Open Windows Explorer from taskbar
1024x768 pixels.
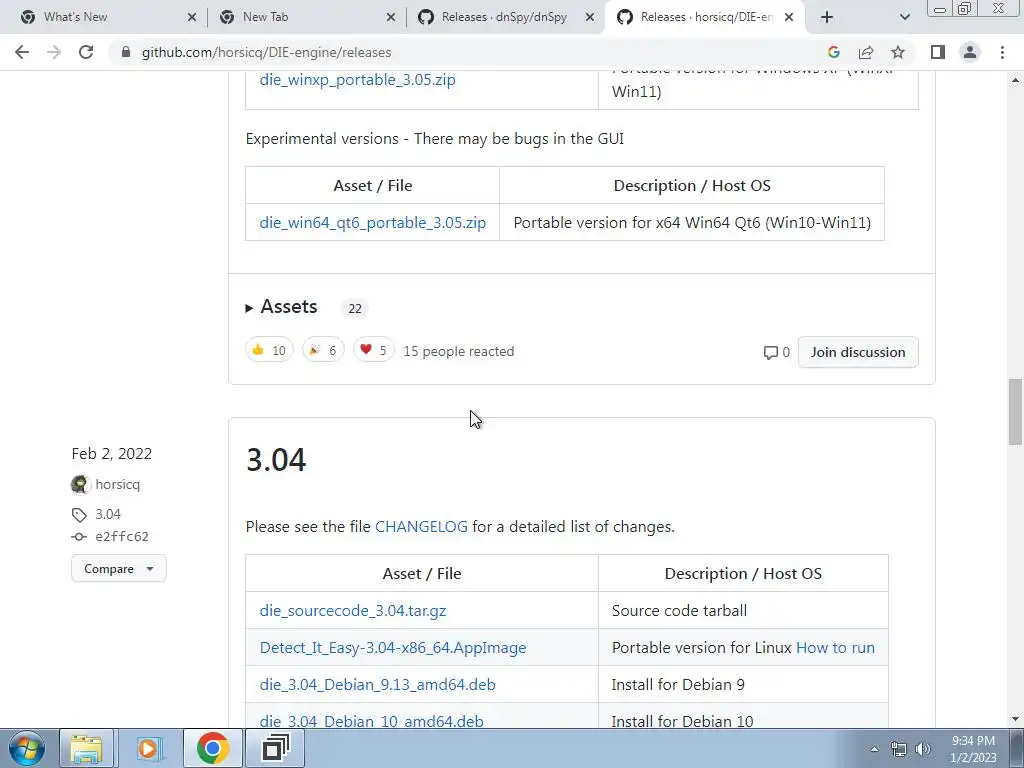pyautogui.click(x=86, y=748)
